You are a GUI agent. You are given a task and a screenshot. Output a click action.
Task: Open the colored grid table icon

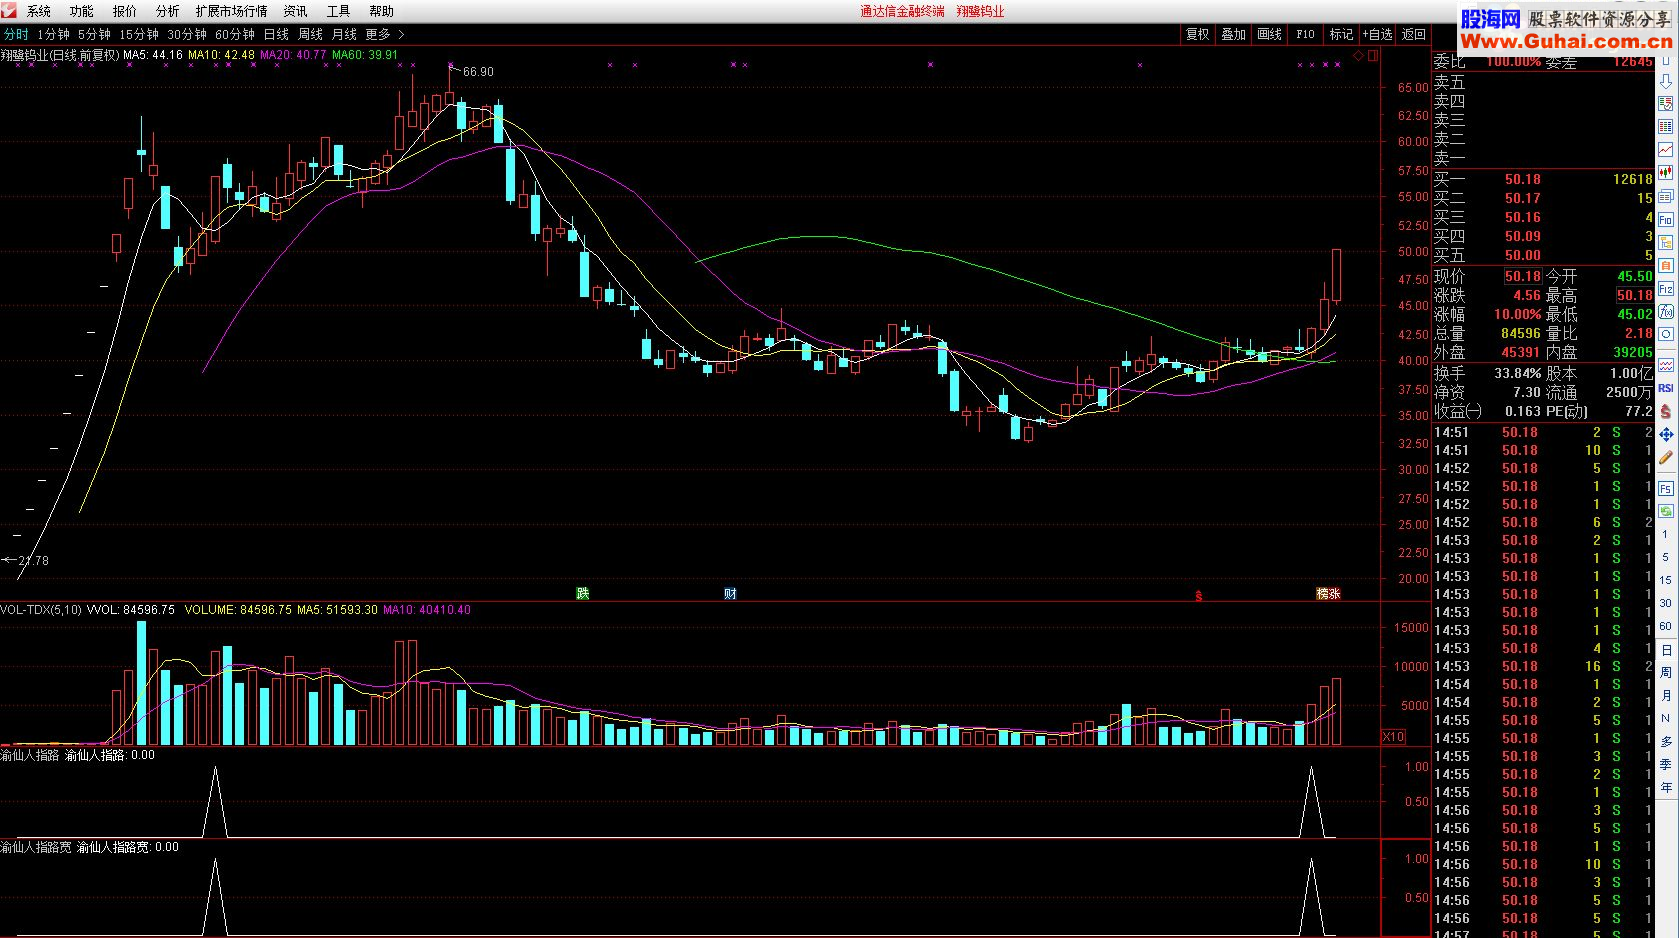(1666, 125)
